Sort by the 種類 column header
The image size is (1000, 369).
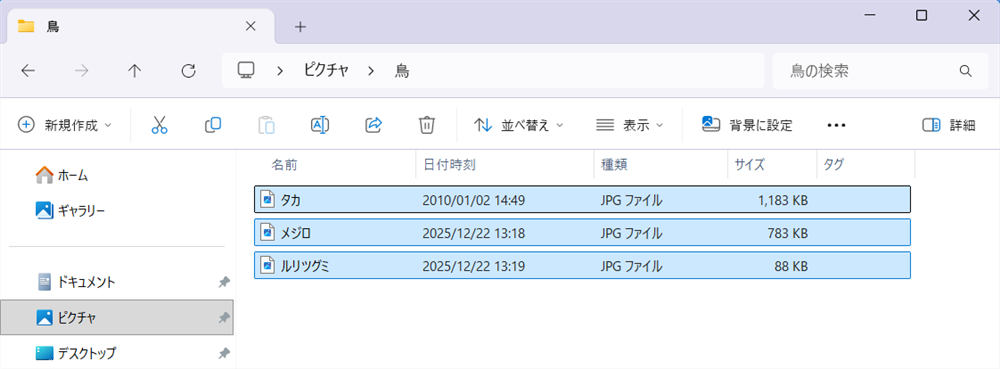pyautogui.click(x=614, y=165)
